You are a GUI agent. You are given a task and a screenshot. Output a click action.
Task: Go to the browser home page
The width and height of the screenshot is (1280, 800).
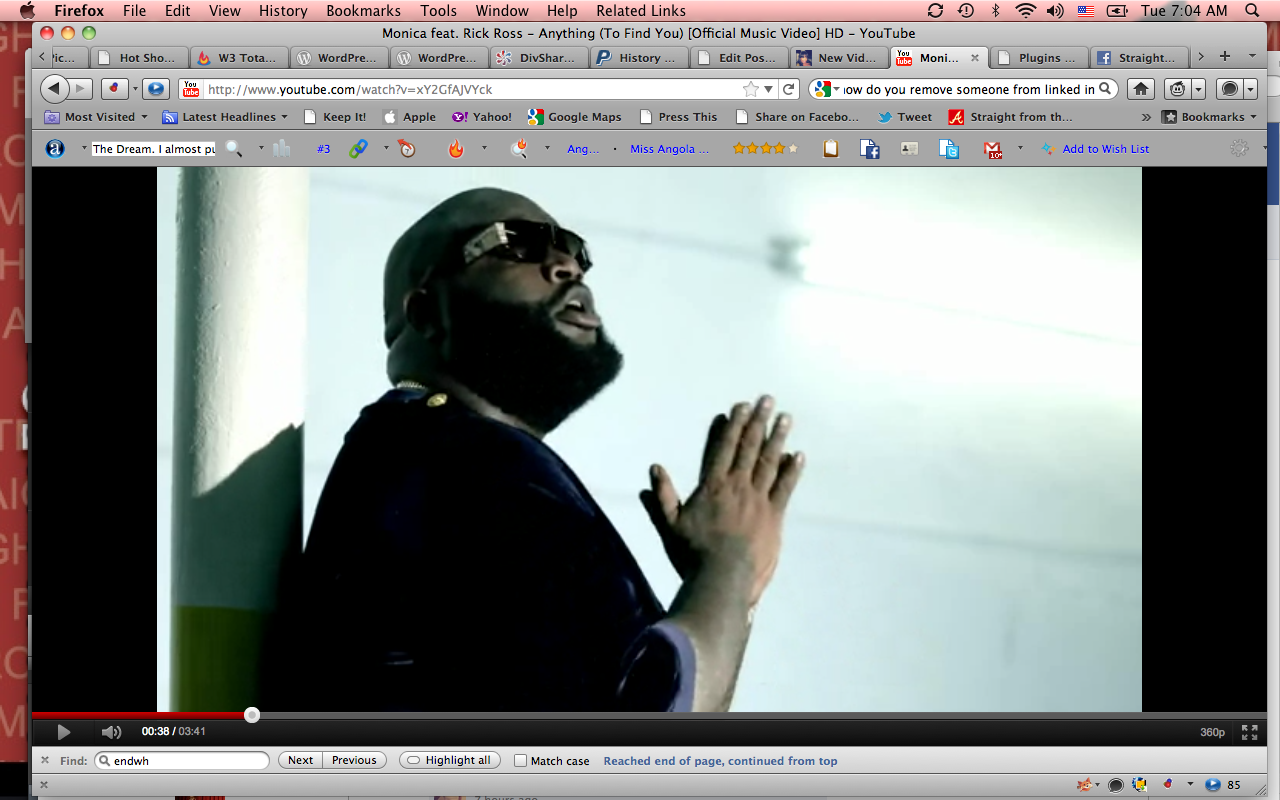coord(1140,89)
